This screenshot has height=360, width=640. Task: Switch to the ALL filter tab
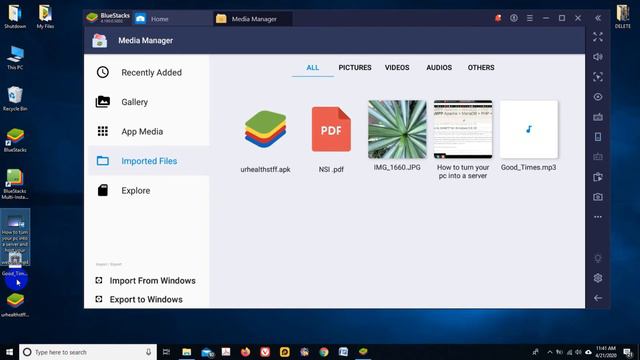(313, 68)
